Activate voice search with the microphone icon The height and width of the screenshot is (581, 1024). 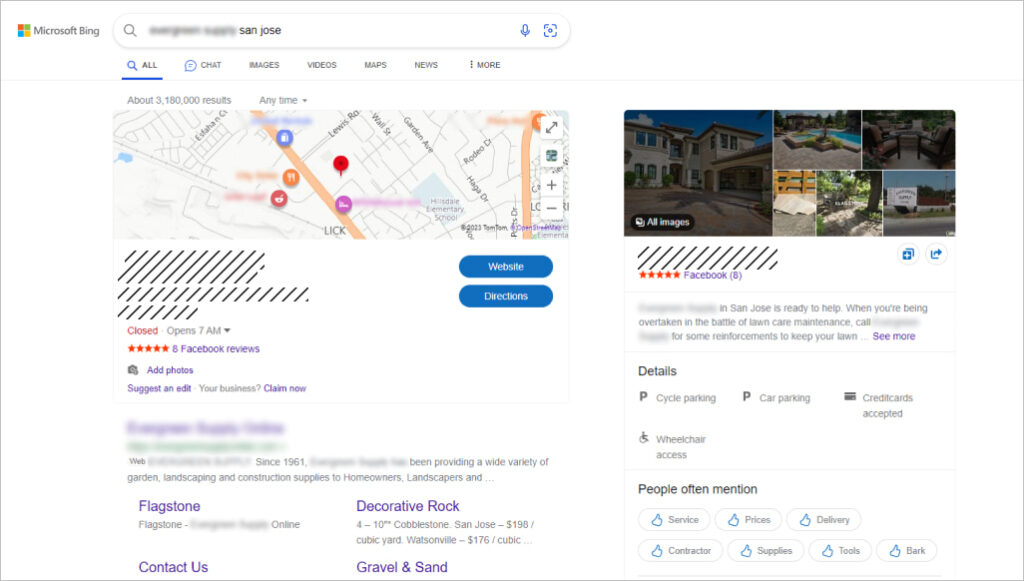524,31
